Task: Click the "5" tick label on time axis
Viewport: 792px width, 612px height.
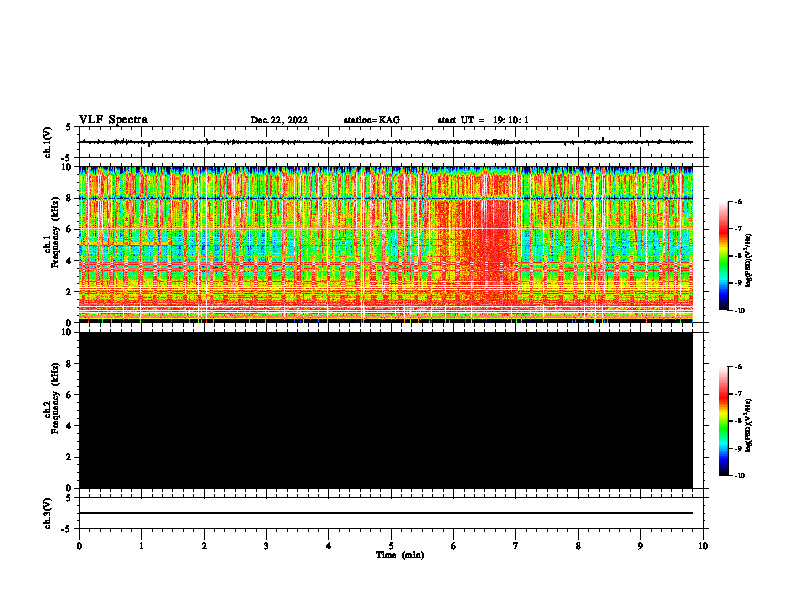Action: tap(391, 546)
